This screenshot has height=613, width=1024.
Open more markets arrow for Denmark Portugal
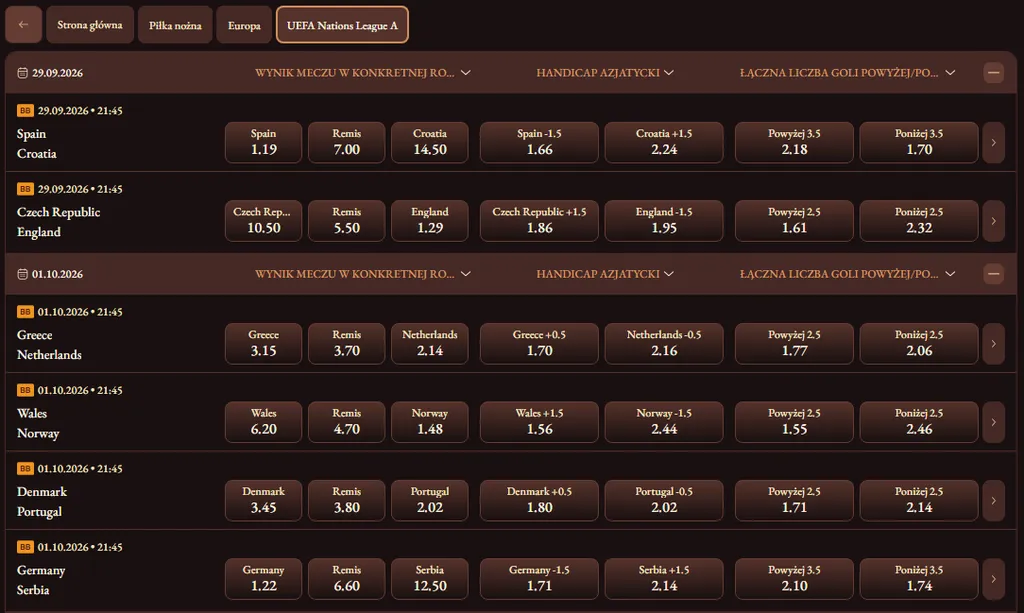point(993,500)
